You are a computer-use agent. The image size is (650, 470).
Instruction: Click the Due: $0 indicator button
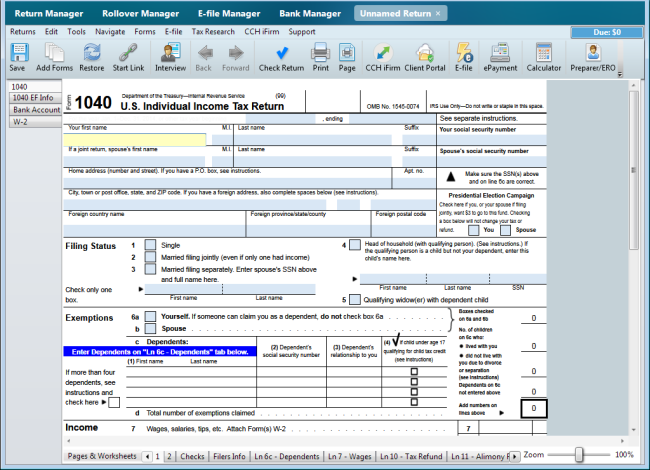[607, 32]
